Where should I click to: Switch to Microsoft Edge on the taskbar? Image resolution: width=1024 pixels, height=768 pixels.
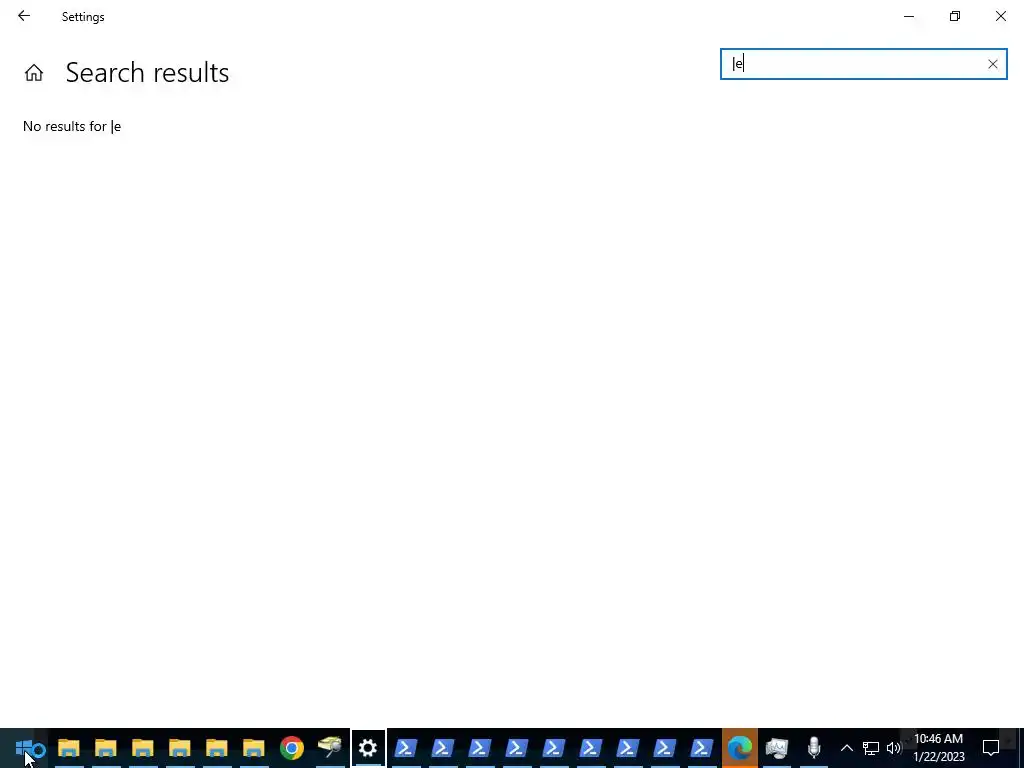point(740,748)
